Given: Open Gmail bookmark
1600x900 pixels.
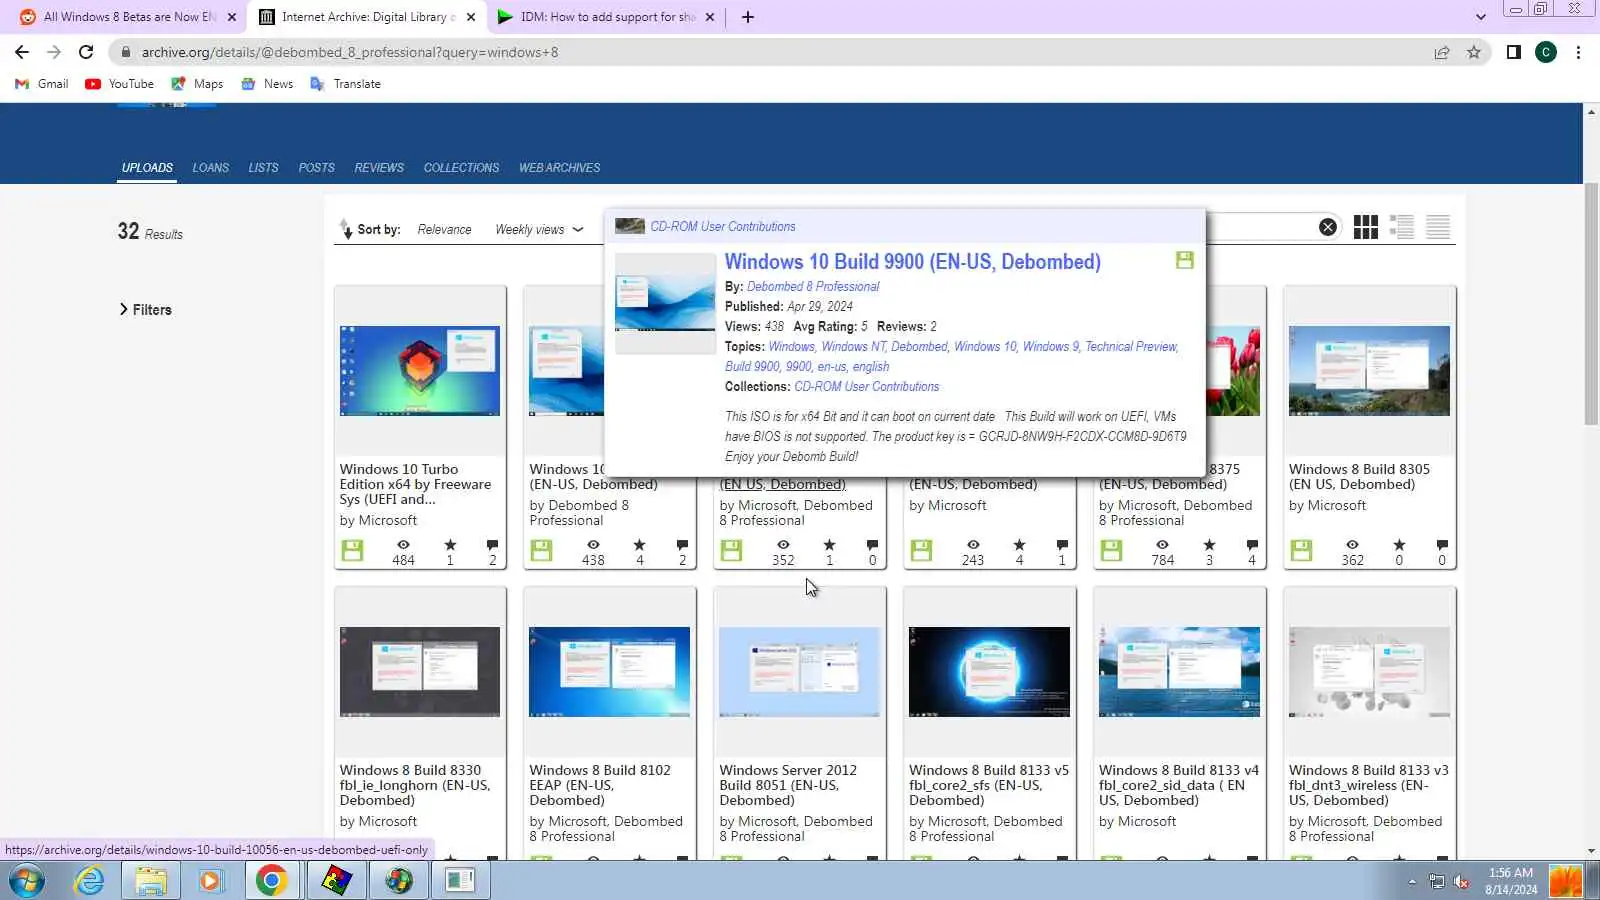Looking at the screenshot, I should (42, 84).
